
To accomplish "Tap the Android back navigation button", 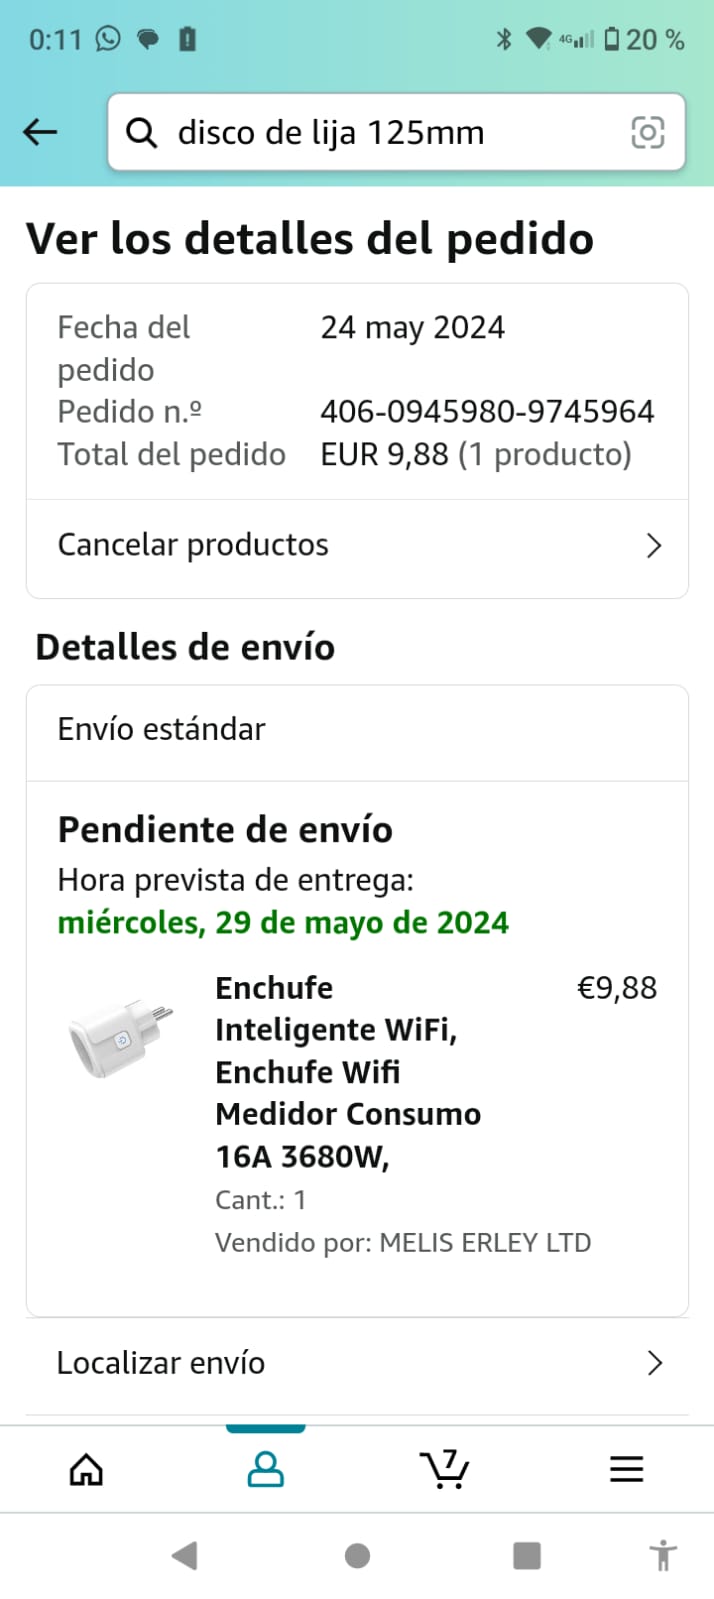I will [184, 1556].
